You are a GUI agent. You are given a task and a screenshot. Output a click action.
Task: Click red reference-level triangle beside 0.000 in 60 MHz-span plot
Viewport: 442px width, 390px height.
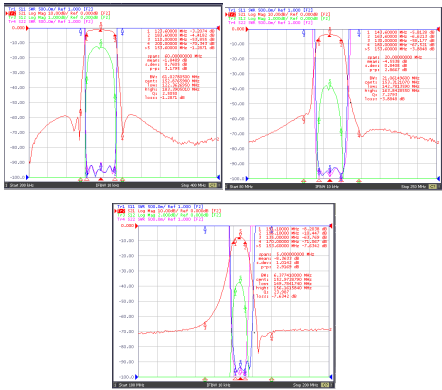28,28
